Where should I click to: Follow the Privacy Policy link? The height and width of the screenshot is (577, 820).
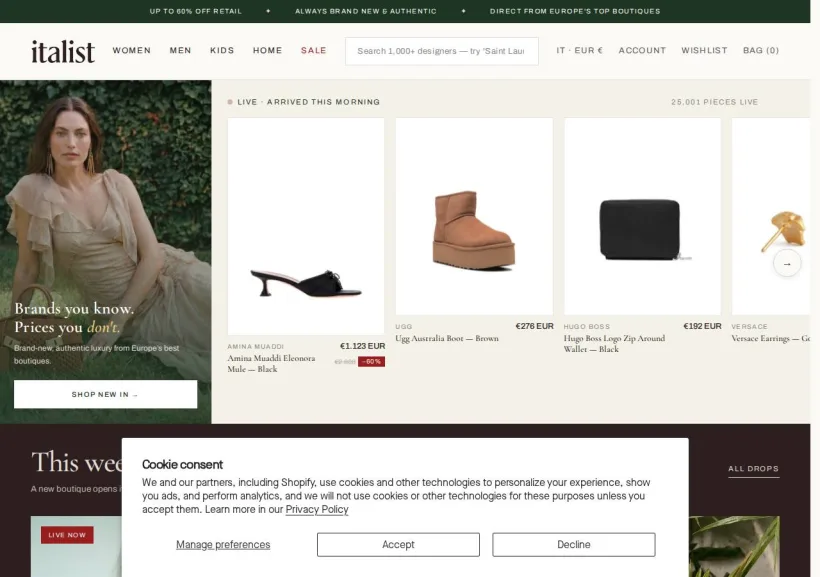pyautogui.click(x=317, y=510)
